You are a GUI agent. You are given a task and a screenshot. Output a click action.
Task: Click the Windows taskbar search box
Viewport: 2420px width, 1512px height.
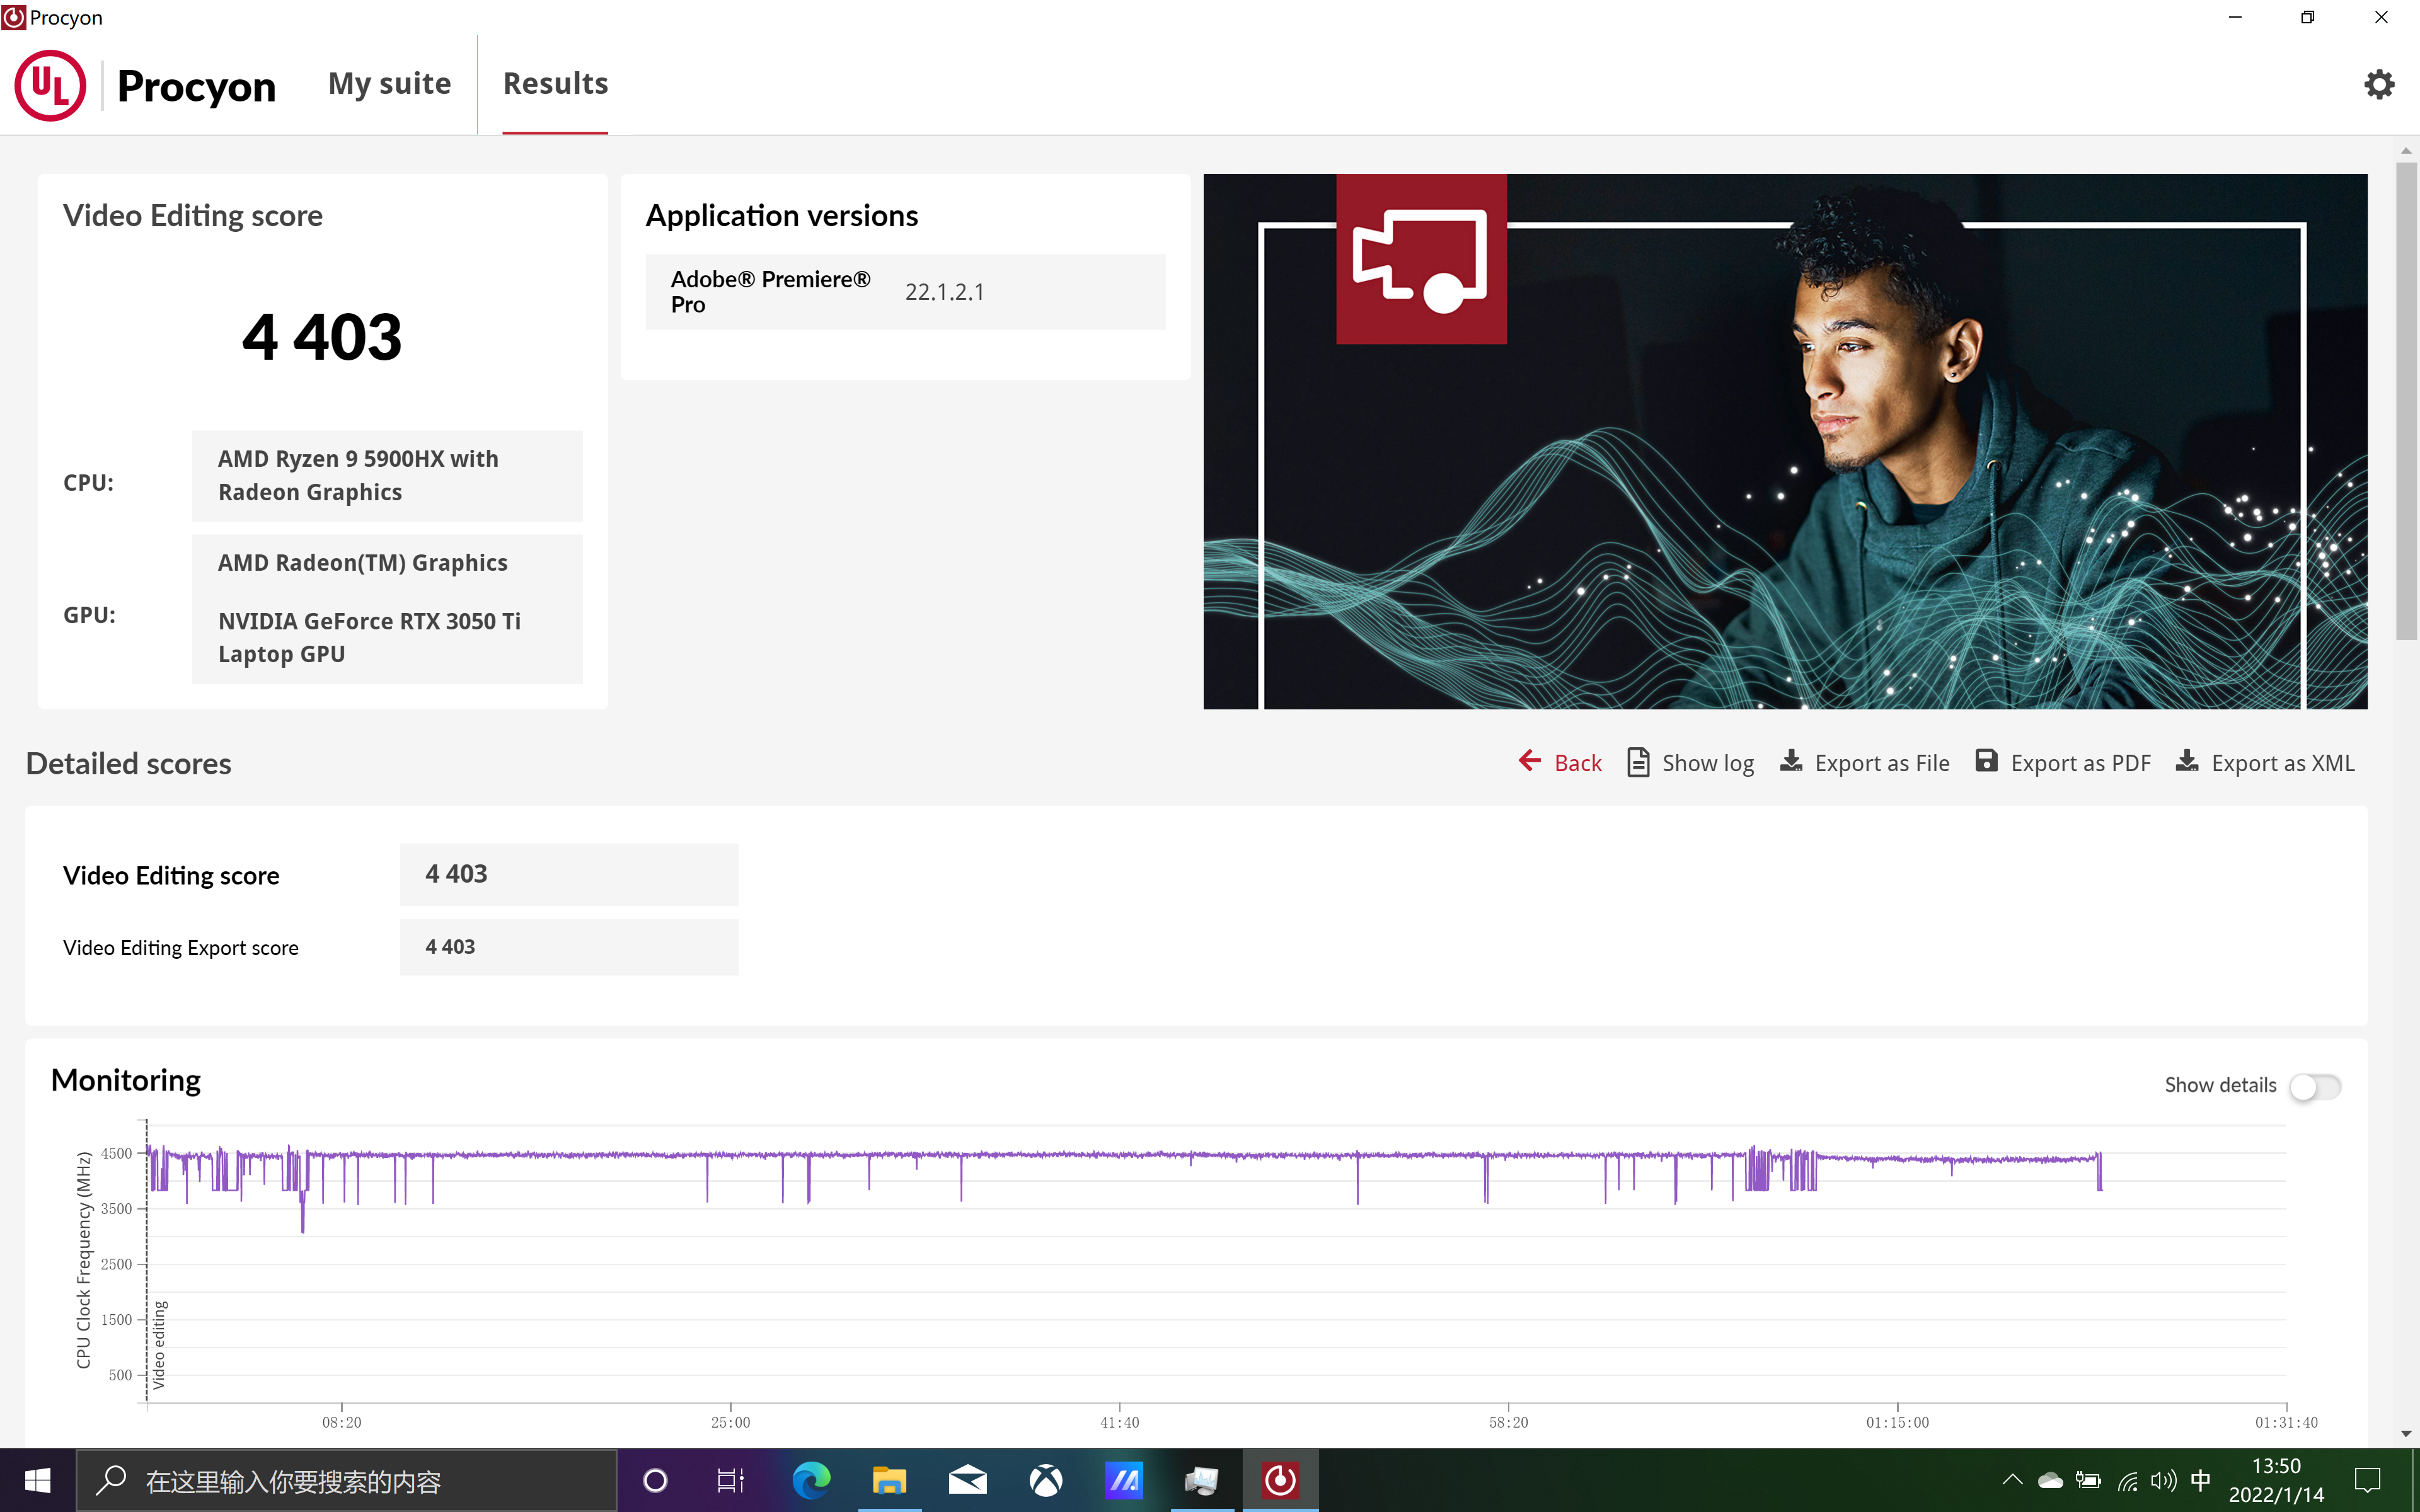pyautogui.click(x=346, y=1480)
